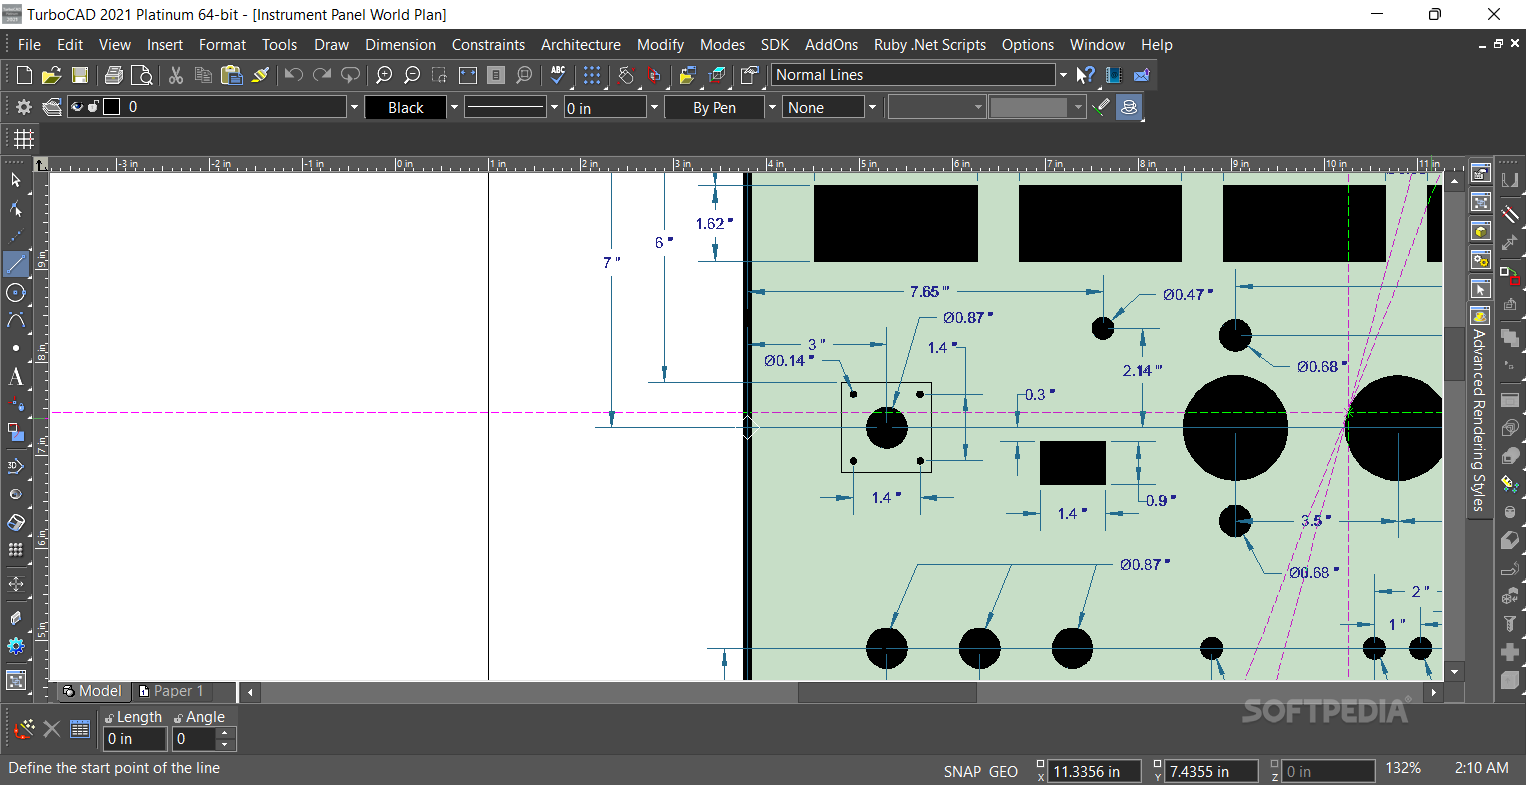Expand the layer 0 dropdown
Viewport: 1526px width, 785px height.
point(353,107)
